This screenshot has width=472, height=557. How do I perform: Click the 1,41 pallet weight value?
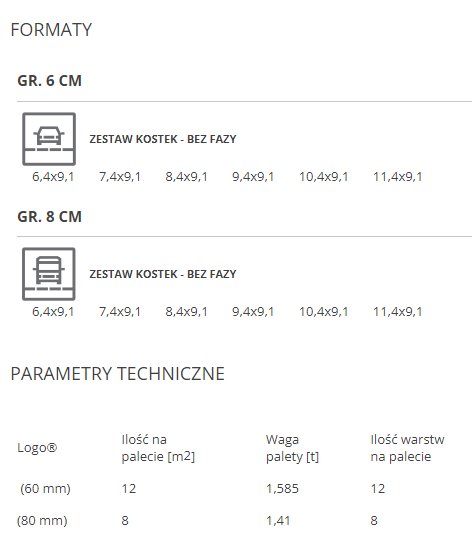278,520
